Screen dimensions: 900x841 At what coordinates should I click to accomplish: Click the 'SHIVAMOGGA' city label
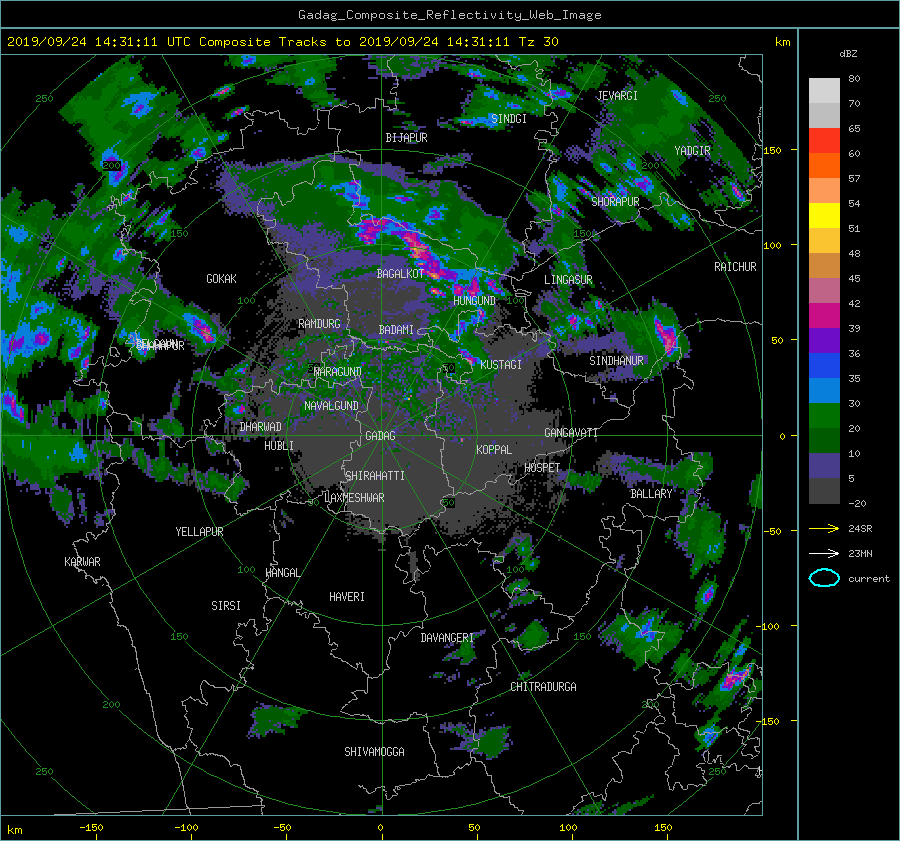click(374, 752)
